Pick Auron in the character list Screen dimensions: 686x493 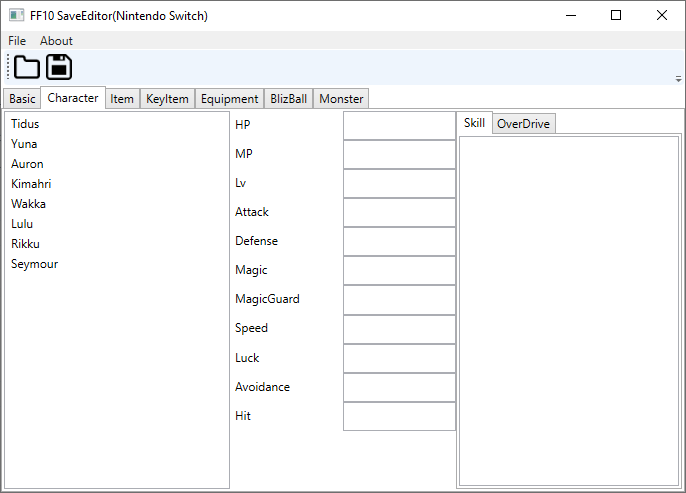27,164
